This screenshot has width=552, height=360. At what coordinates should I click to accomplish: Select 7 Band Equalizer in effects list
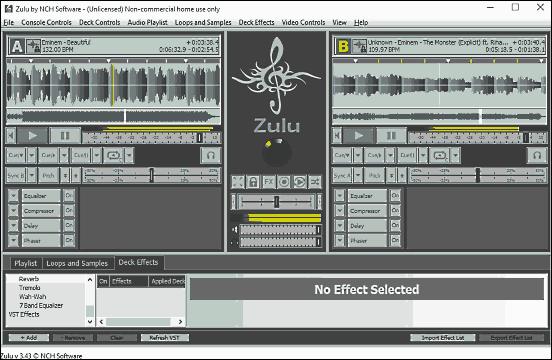41,305
